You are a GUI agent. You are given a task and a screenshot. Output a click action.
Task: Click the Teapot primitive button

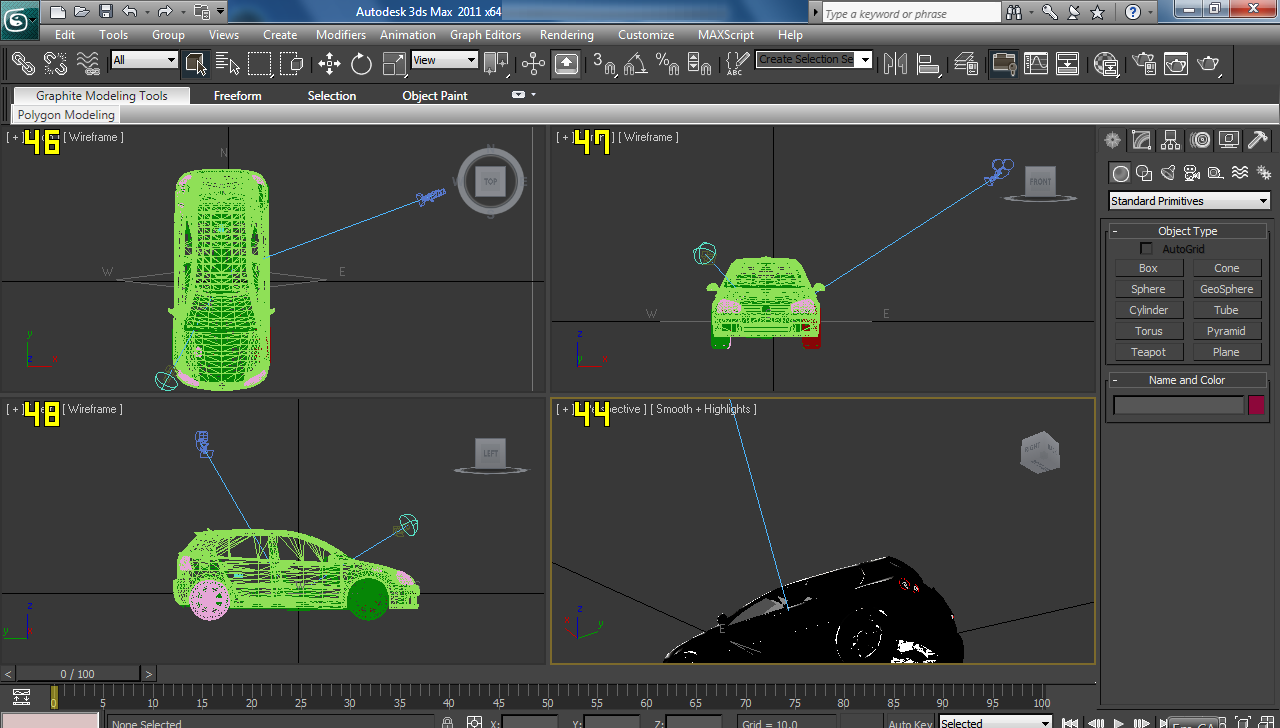coord(1148,351)
